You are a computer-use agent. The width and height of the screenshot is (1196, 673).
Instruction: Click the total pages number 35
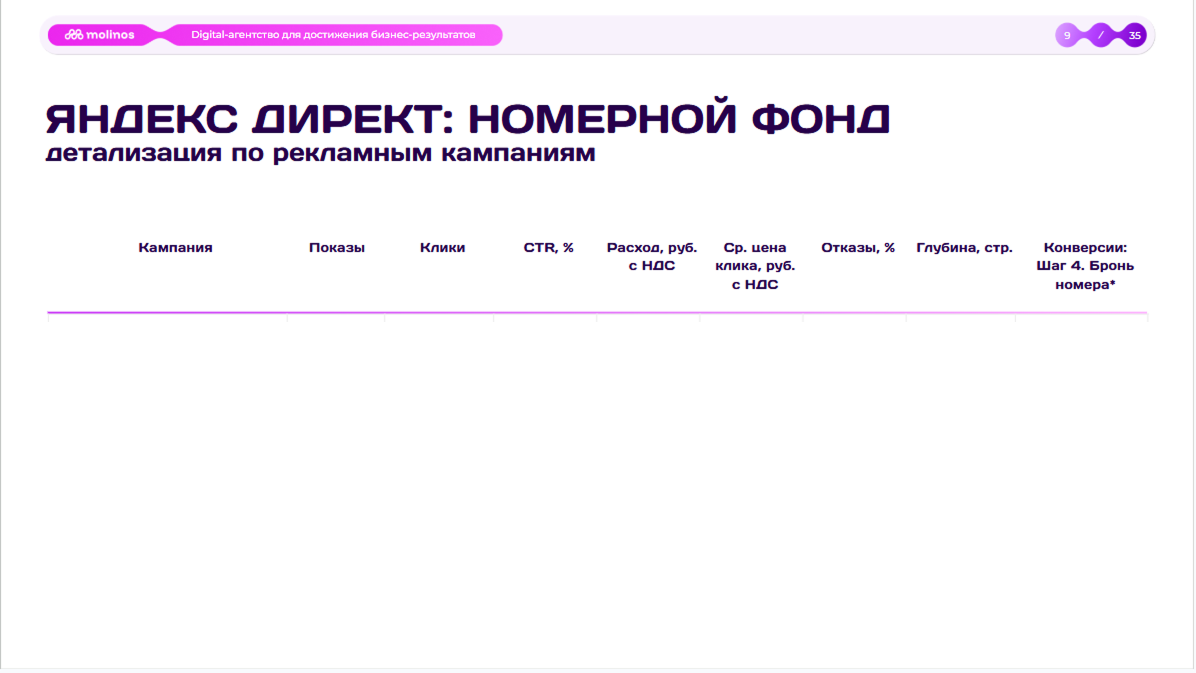(1134, 35)
